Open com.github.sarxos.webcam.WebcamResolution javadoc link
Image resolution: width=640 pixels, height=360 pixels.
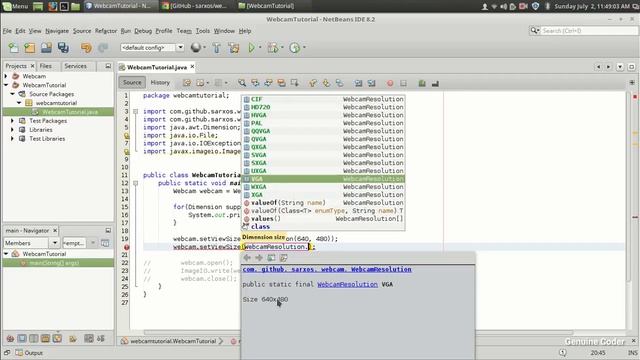327,269
